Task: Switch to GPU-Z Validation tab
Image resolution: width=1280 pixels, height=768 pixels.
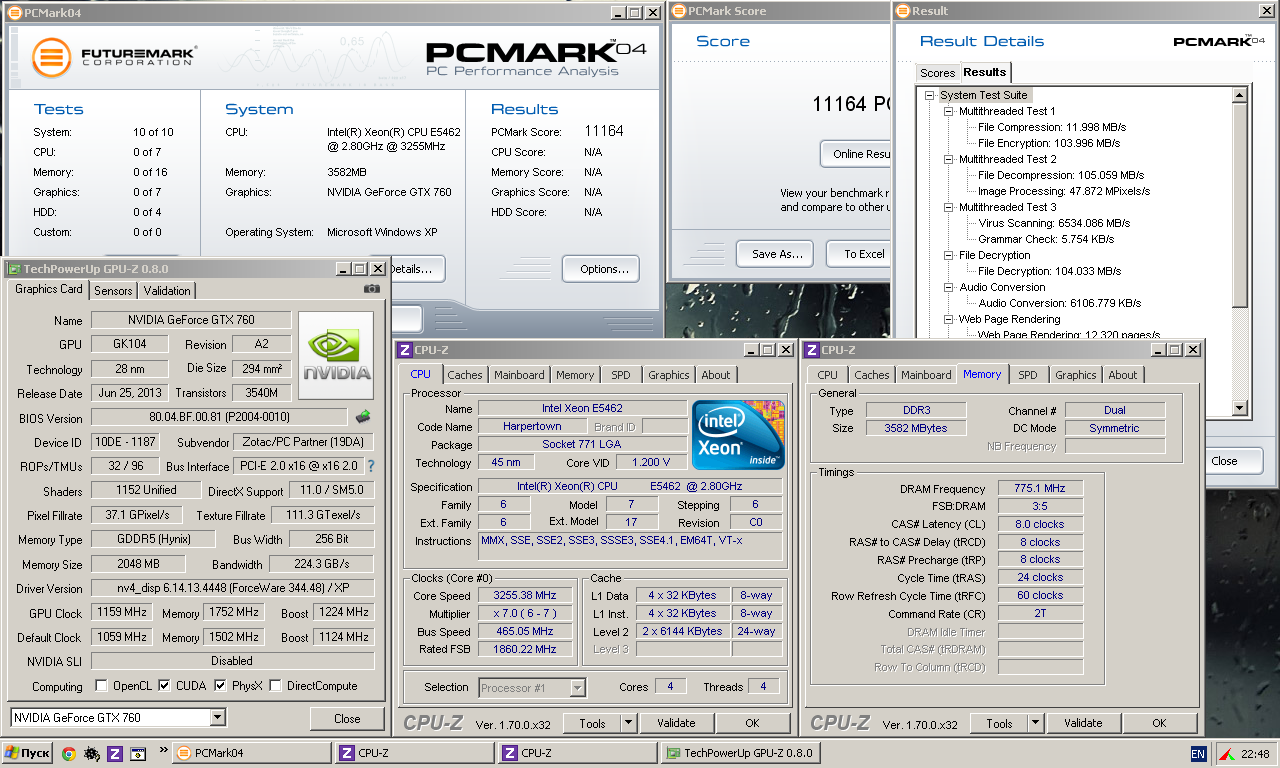Action: pyautogui.click(x=167, y=291)
